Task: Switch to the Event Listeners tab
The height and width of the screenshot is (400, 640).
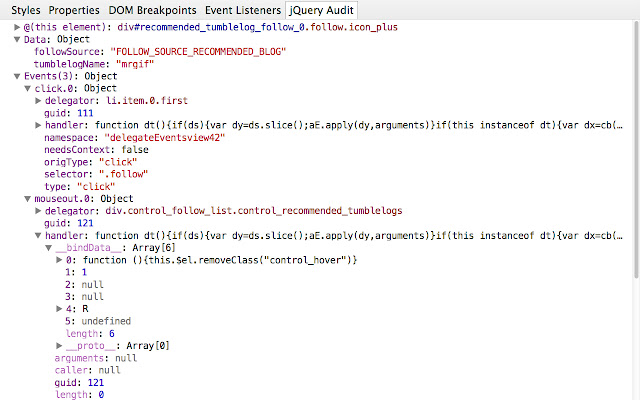Action: [243, 10]
